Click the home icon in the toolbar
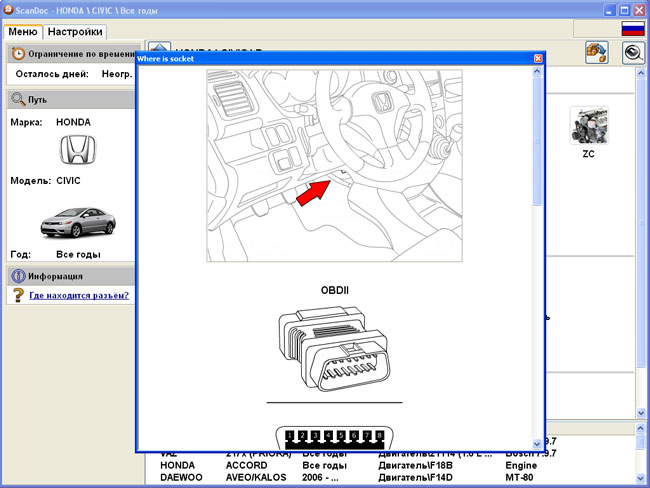The height and width of the screenshot is (488, 650). click(x=158, y=52)
